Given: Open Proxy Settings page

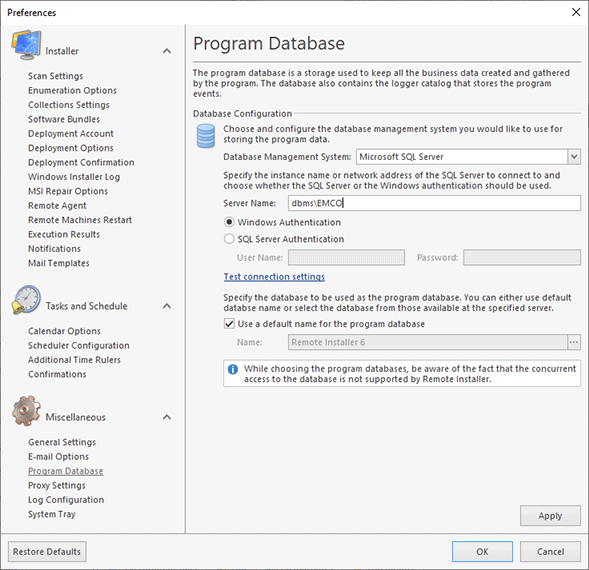Looking at the screenshot, I should pyautogui.click(x=57, y=485).
